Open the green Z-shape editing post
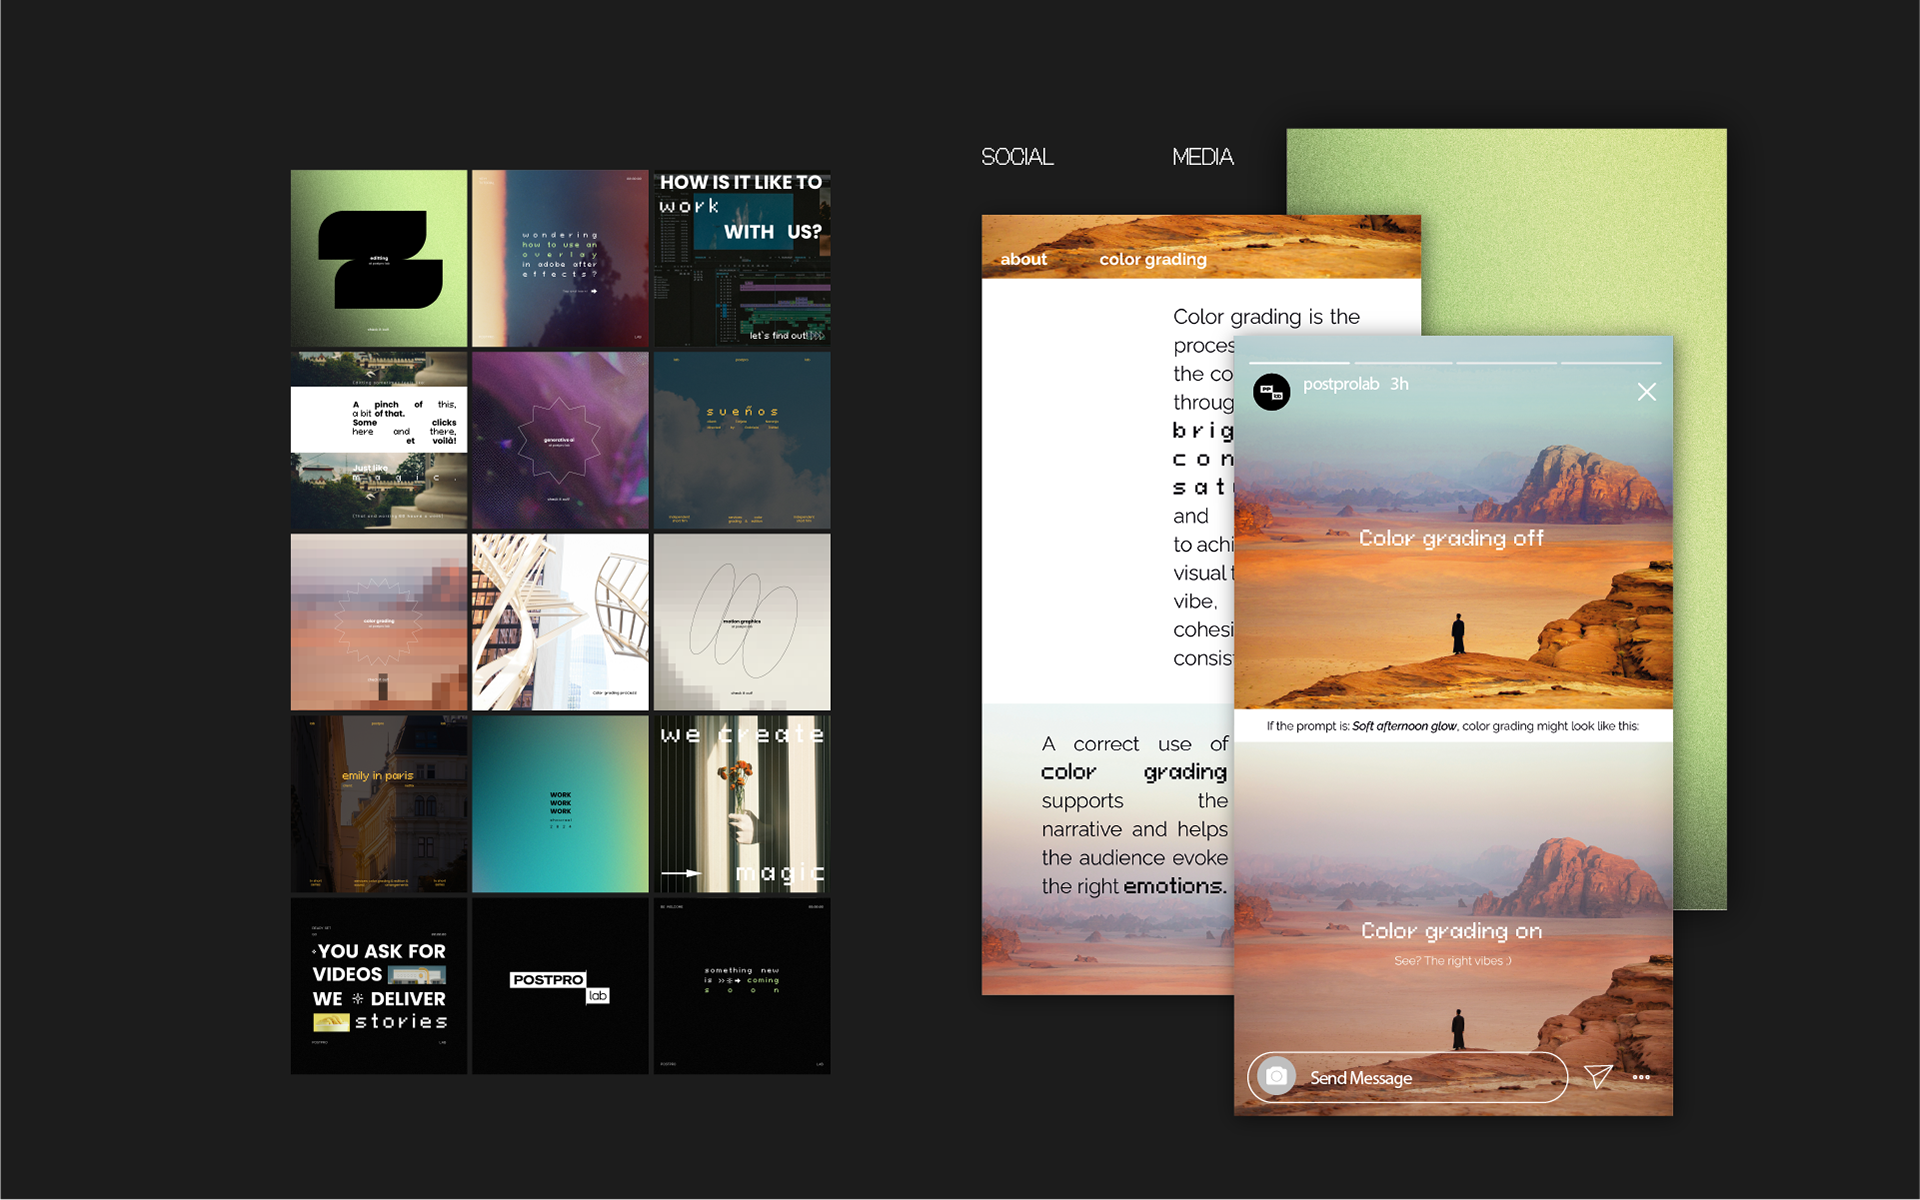 point(379,258)
